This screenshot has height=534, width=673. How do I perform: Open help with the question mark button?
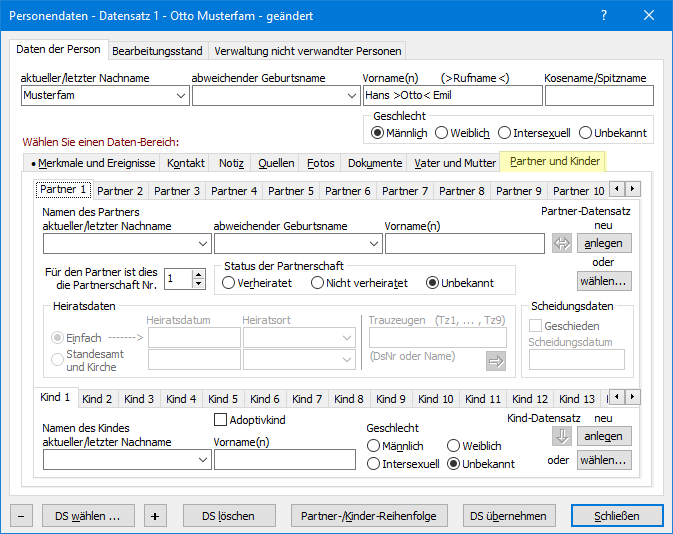tap(603, 16)
